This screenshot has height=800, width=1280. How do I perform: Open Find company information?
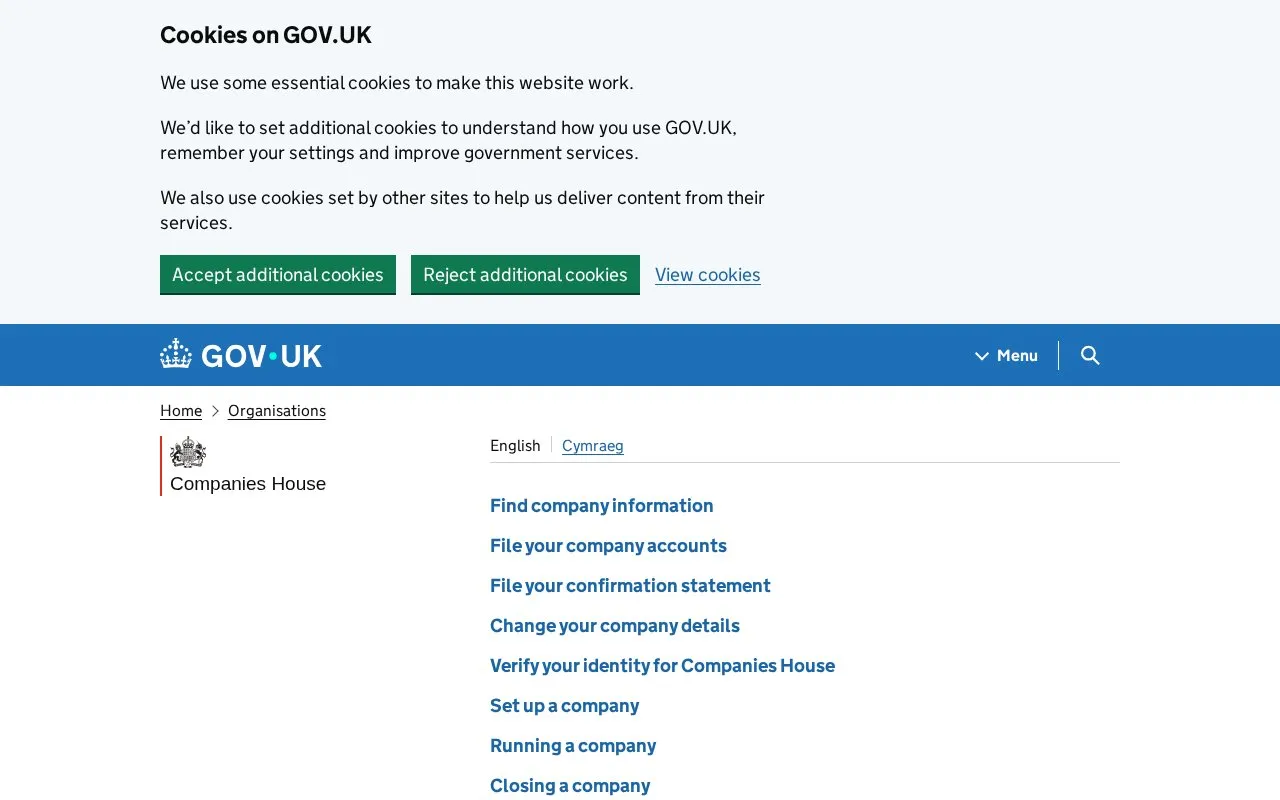(602, 506)
